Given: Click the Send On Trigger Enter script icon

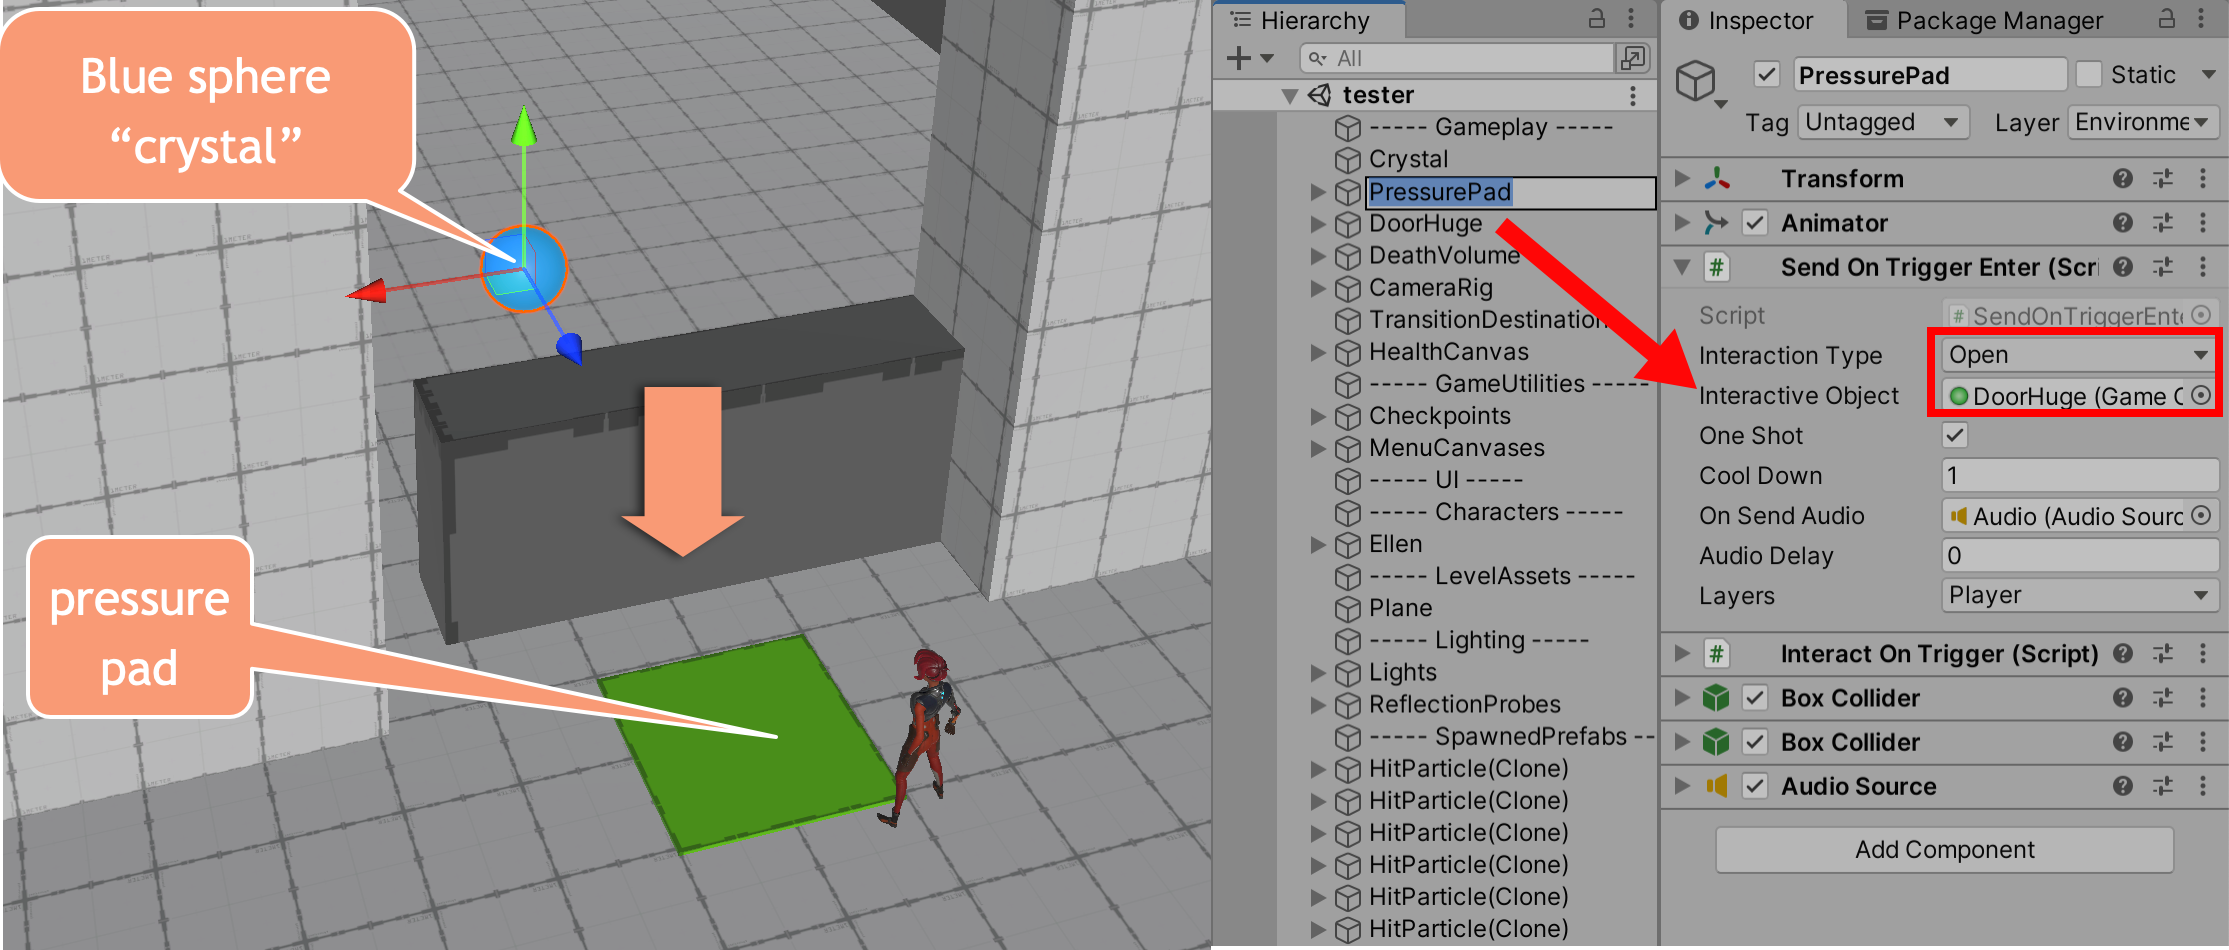Looking at the screenshot, I should [1716, 267].
